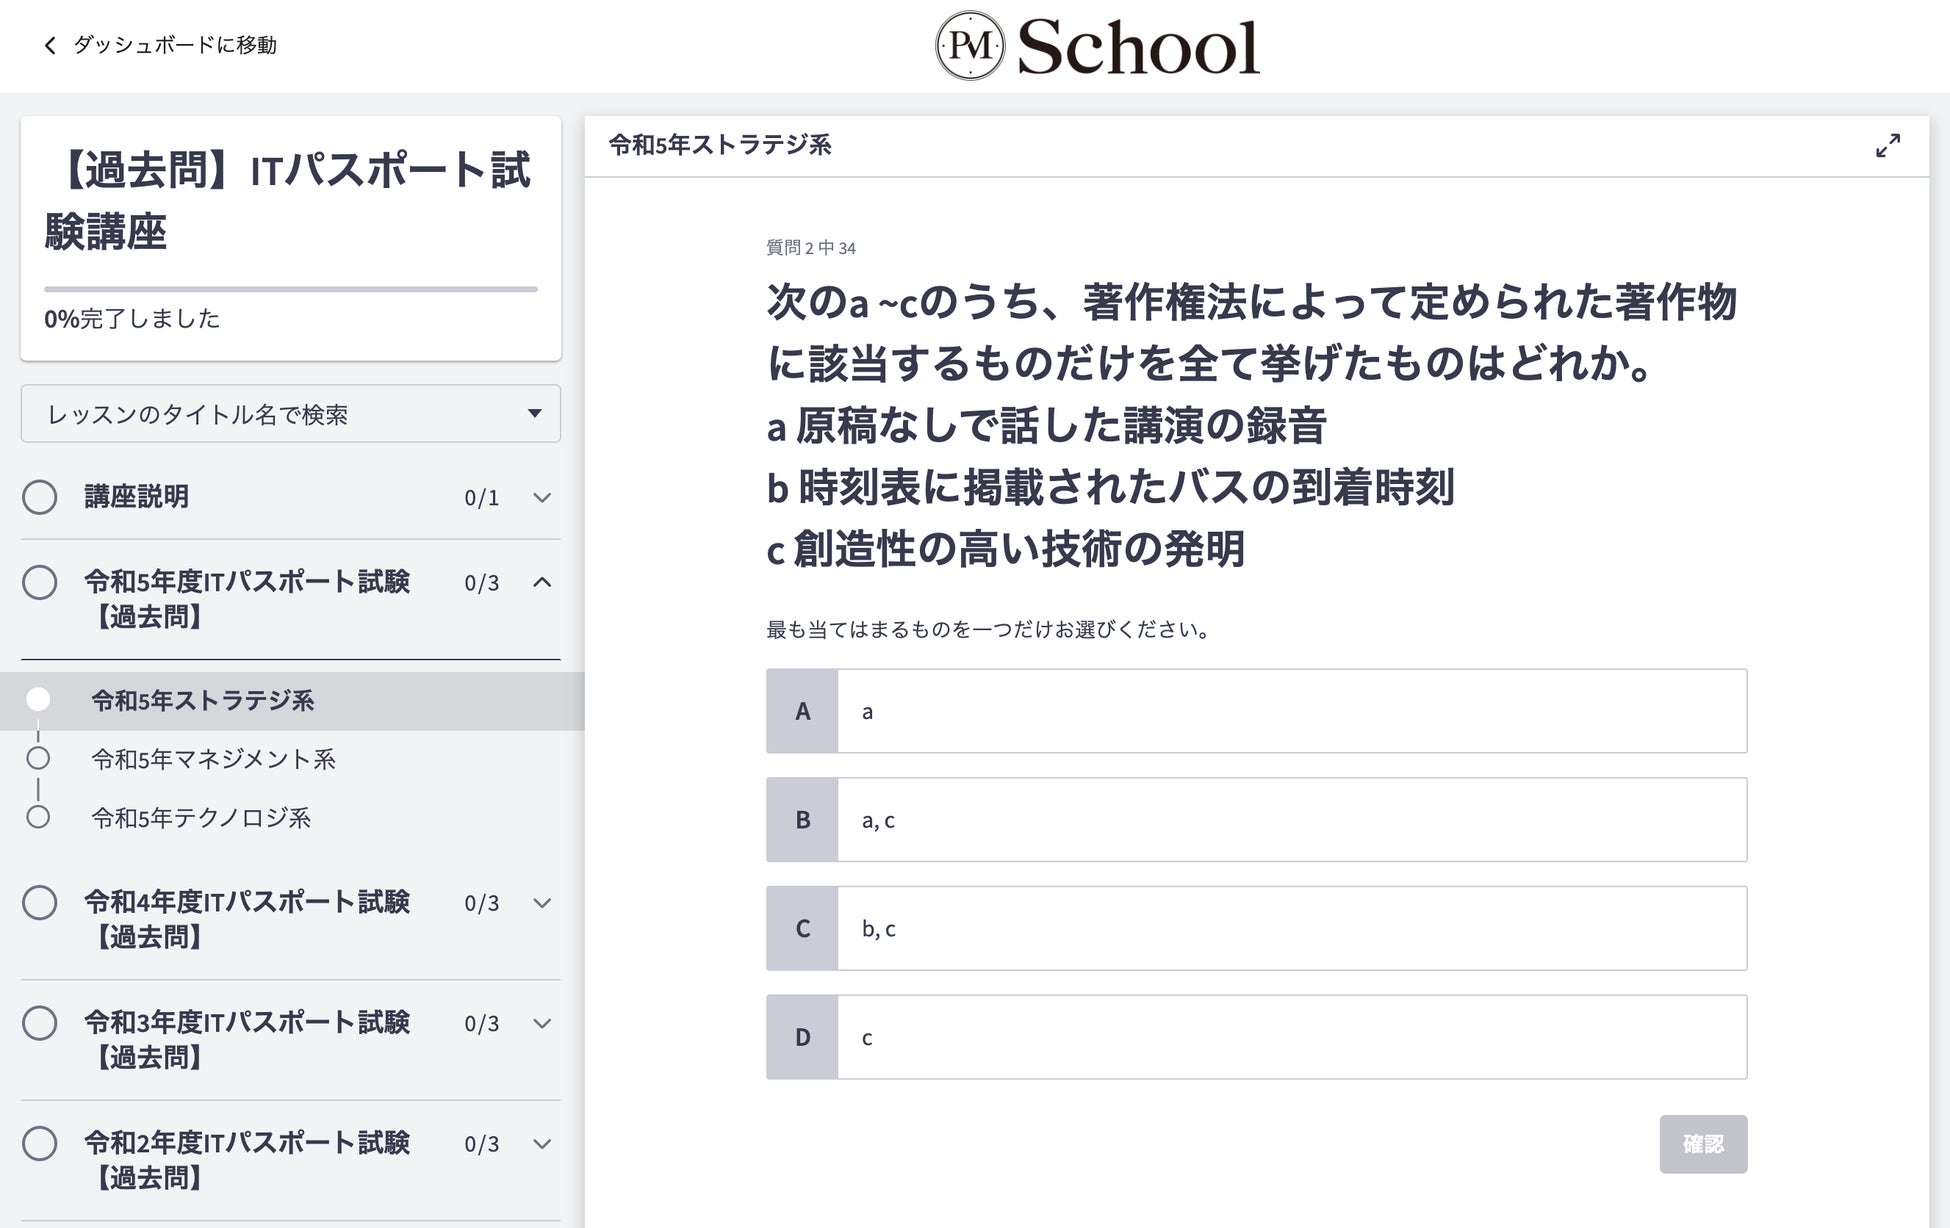
Task: Choose answer option D "c"
Action: tap(1256, 1037)
